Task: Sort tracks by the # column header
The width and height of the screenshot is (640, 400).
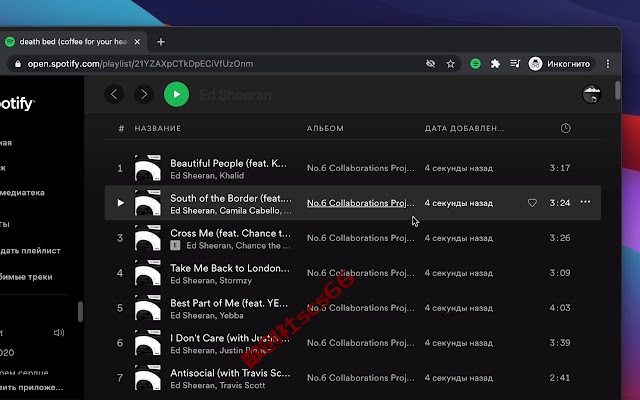Action: tap(121, 128)
